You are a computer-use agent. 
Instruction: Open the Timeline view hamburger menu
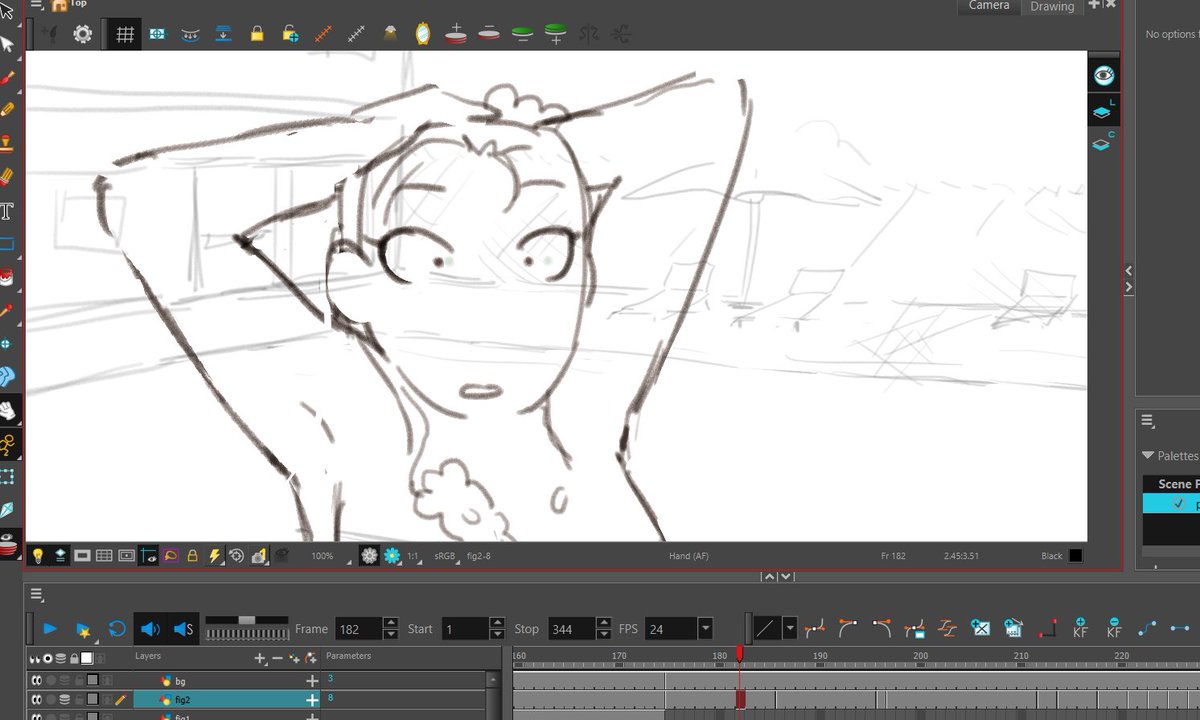click(x=37, y=595)
